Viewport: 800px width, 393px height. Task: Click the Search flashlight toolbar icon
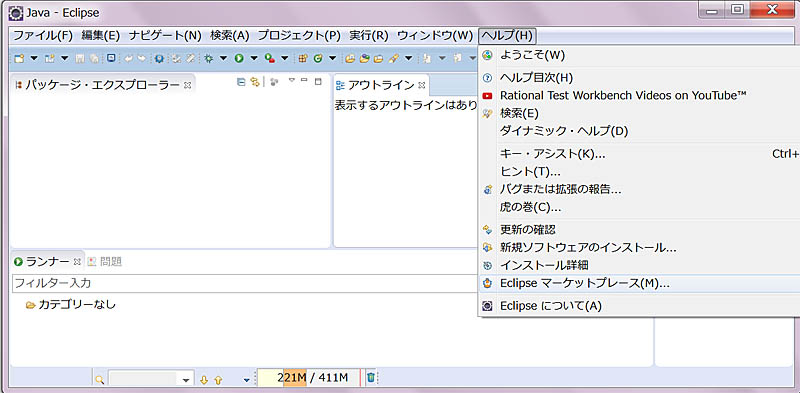(394, 58)
